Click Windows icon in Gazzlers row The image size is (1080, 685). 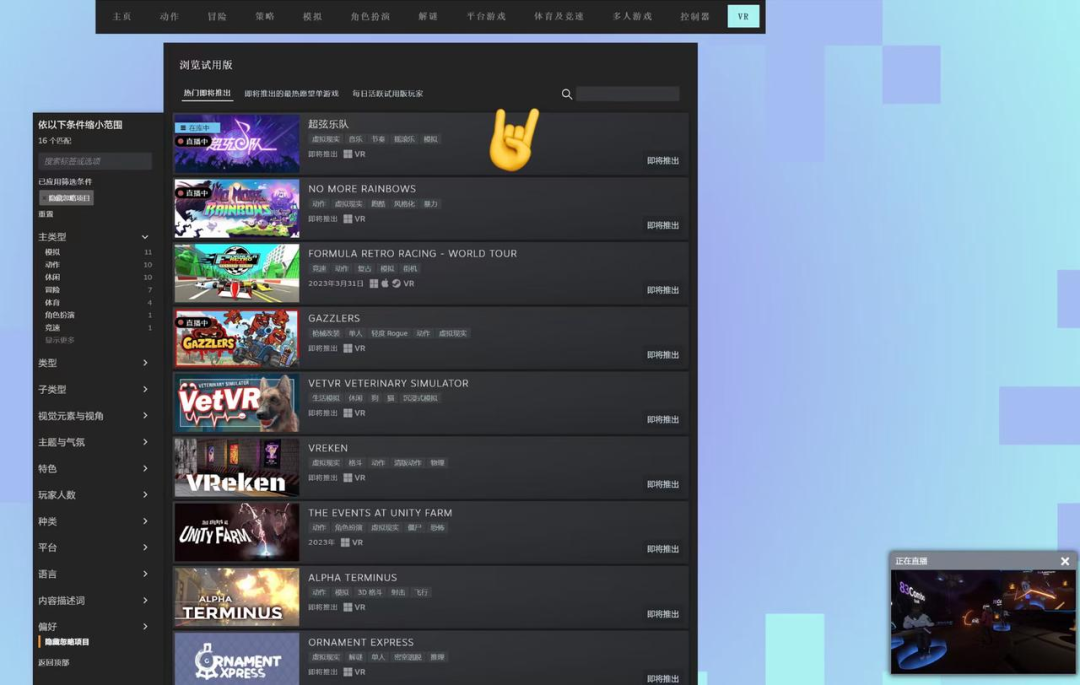pos(348,348)
